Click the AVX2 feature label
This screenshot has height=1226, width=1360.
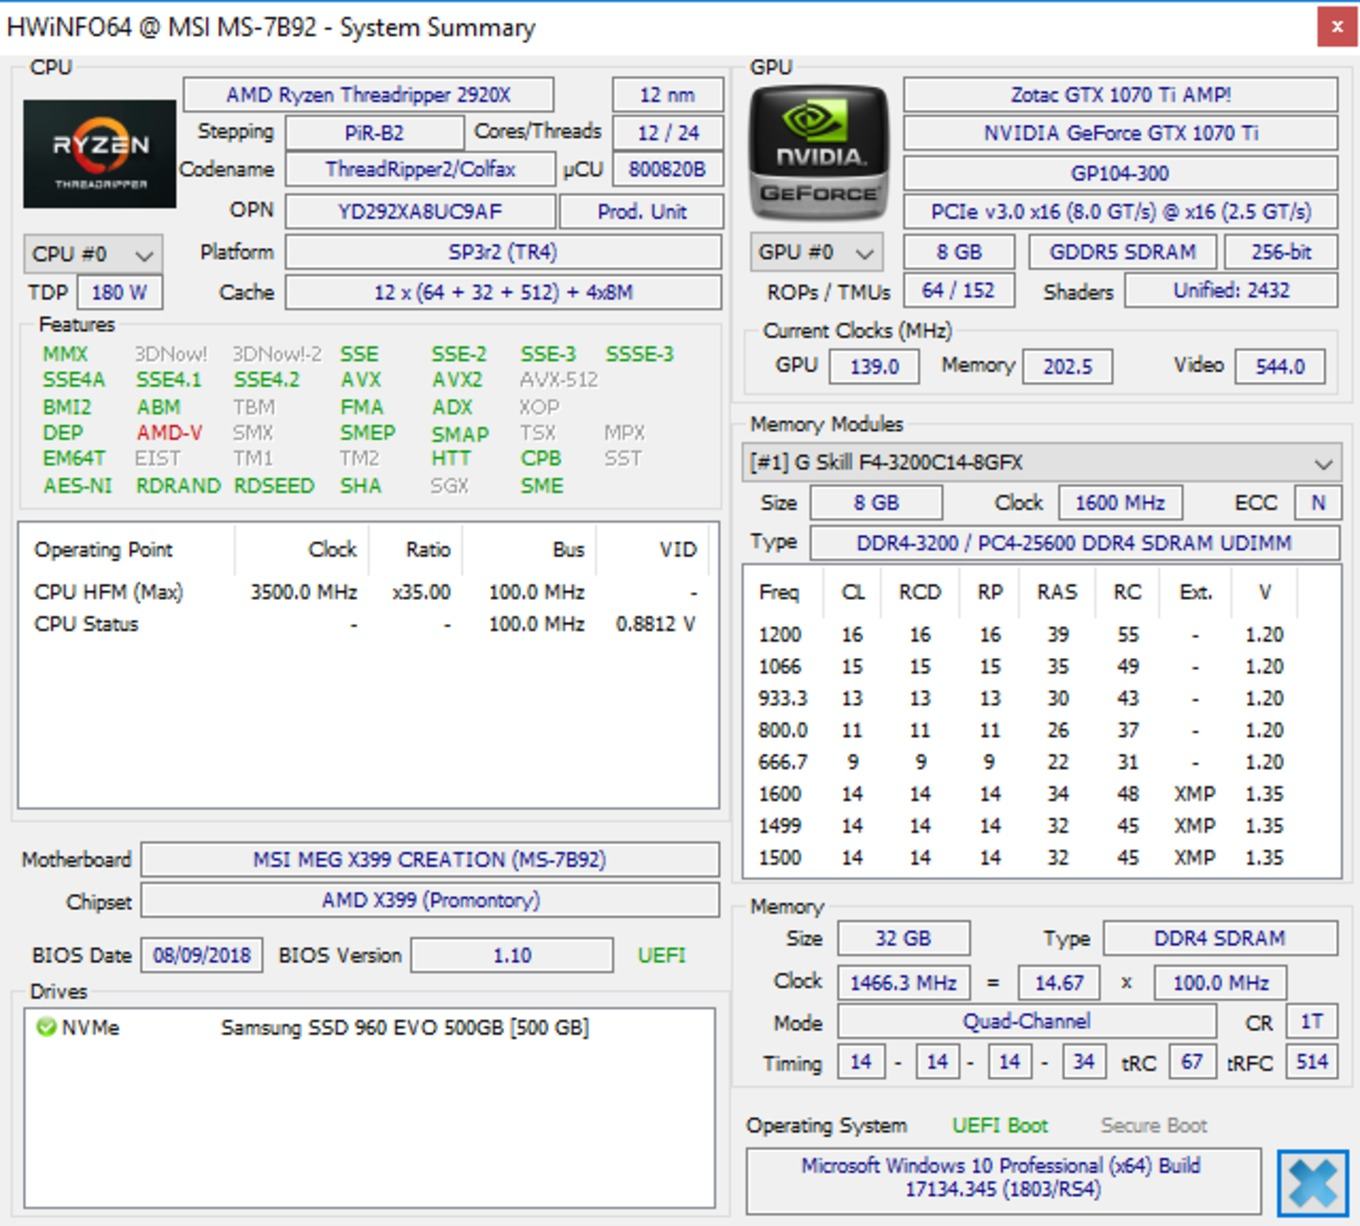[457, 380]
